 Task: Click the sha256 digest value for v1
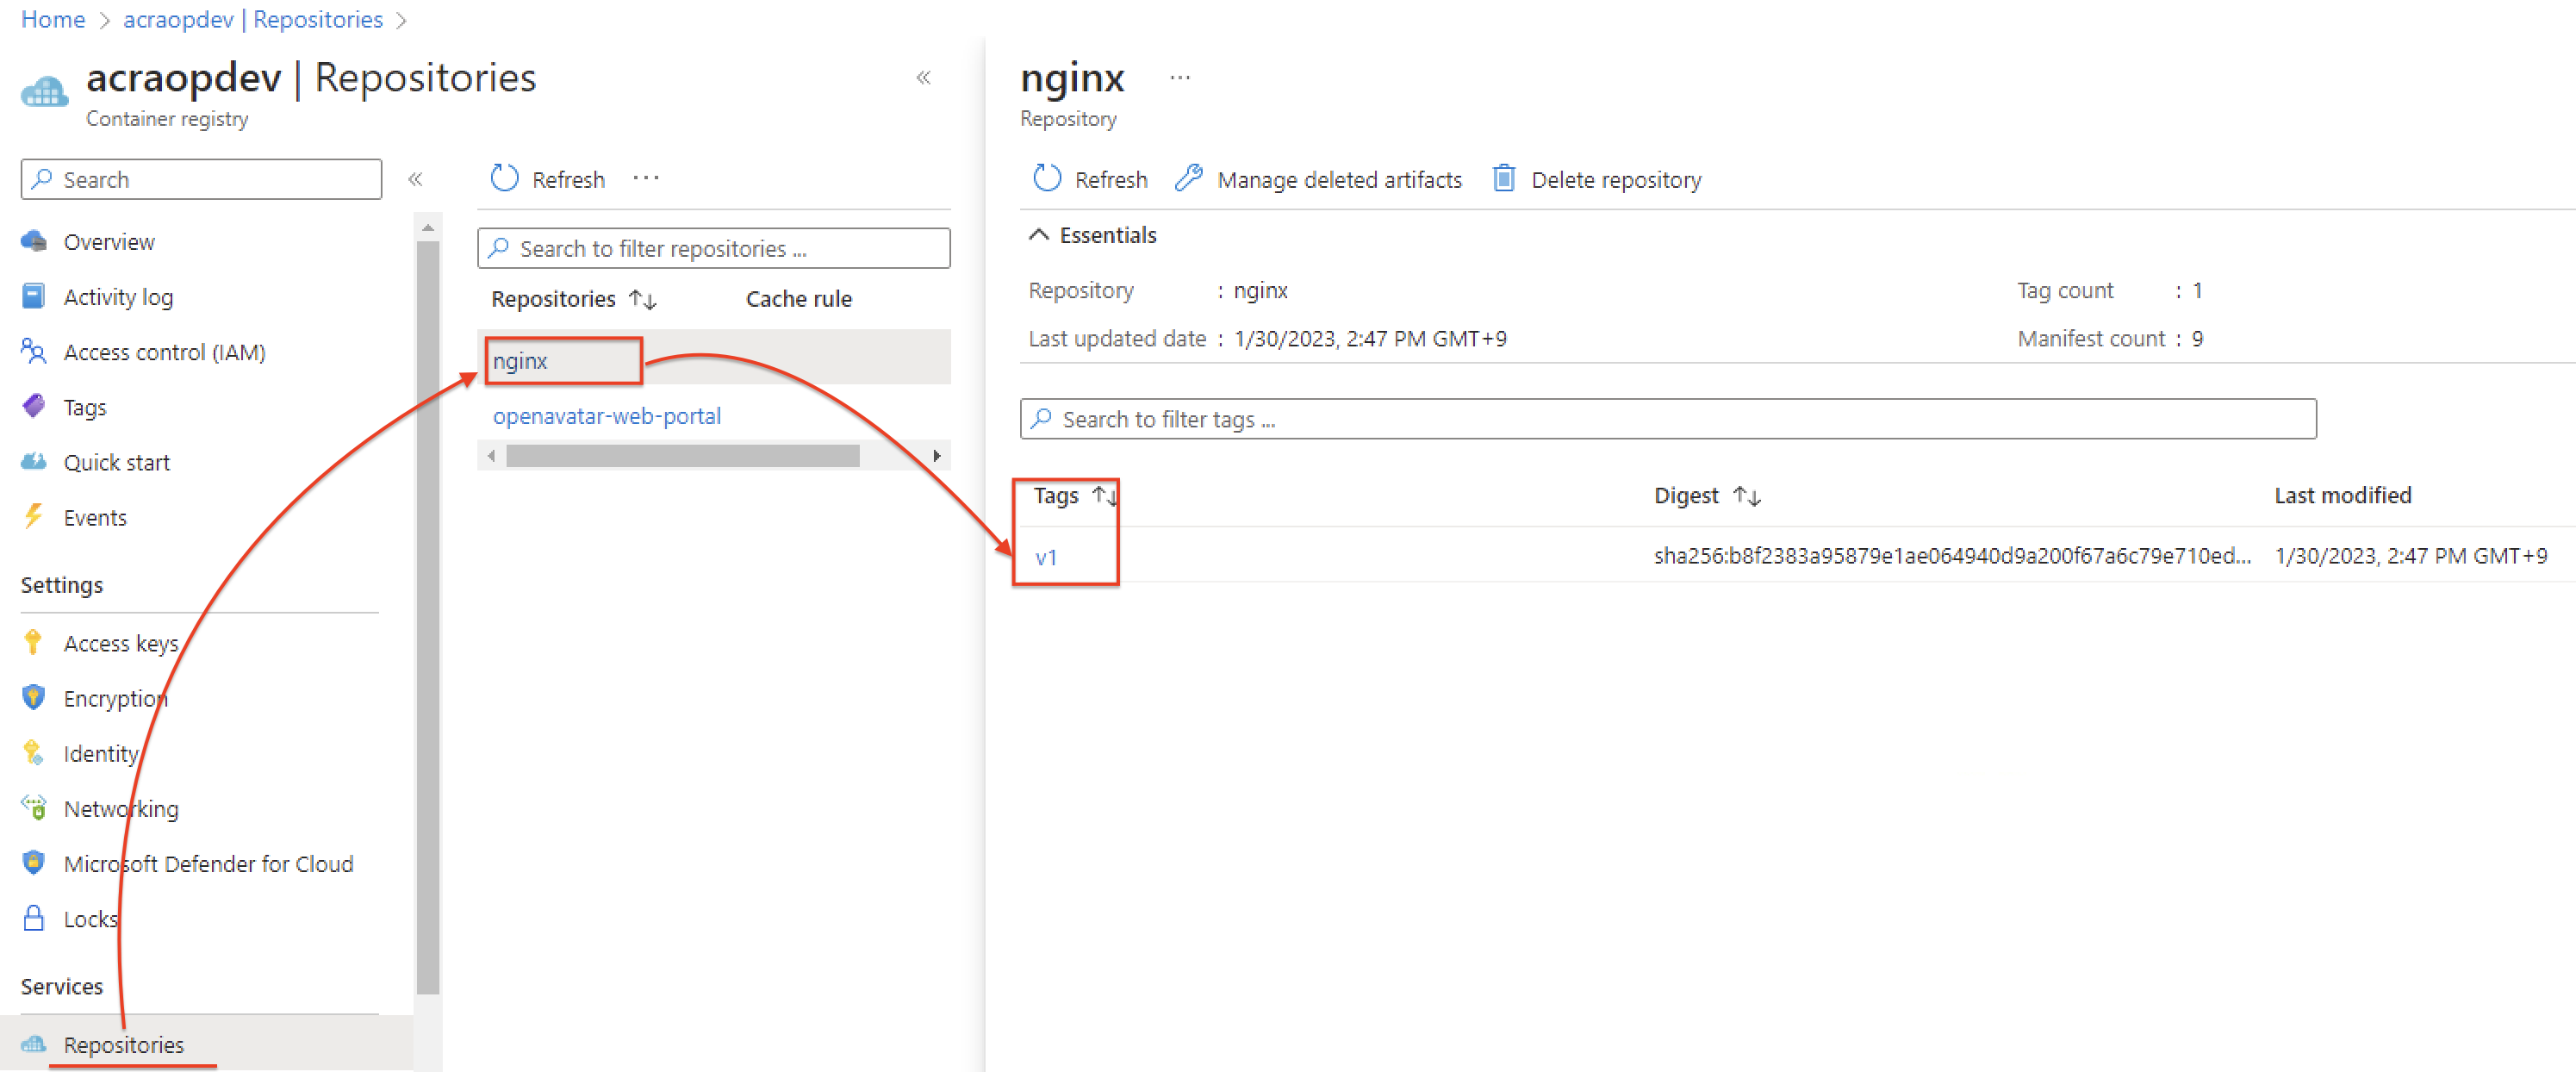tap(1952, 556)
